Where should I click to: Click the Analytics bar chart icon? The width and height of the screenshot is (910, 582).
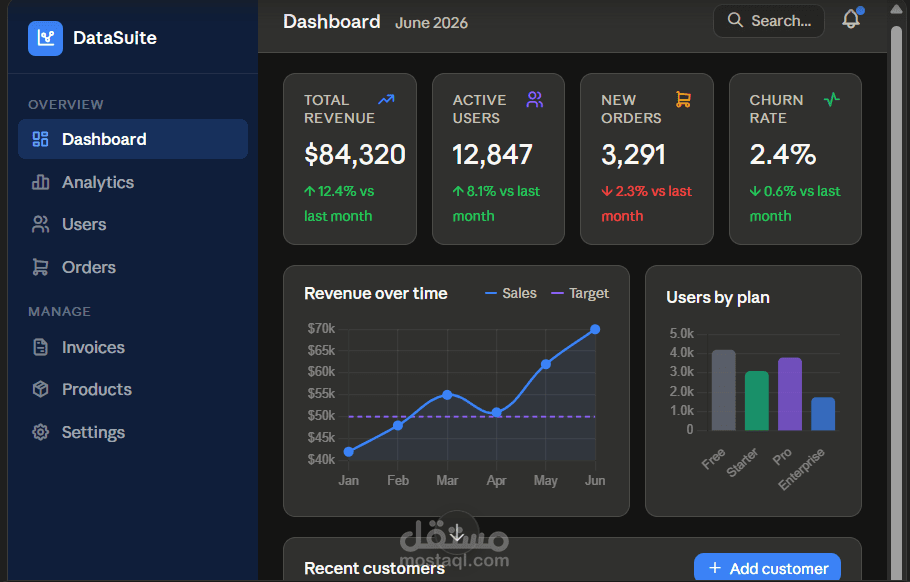(40, 182)
